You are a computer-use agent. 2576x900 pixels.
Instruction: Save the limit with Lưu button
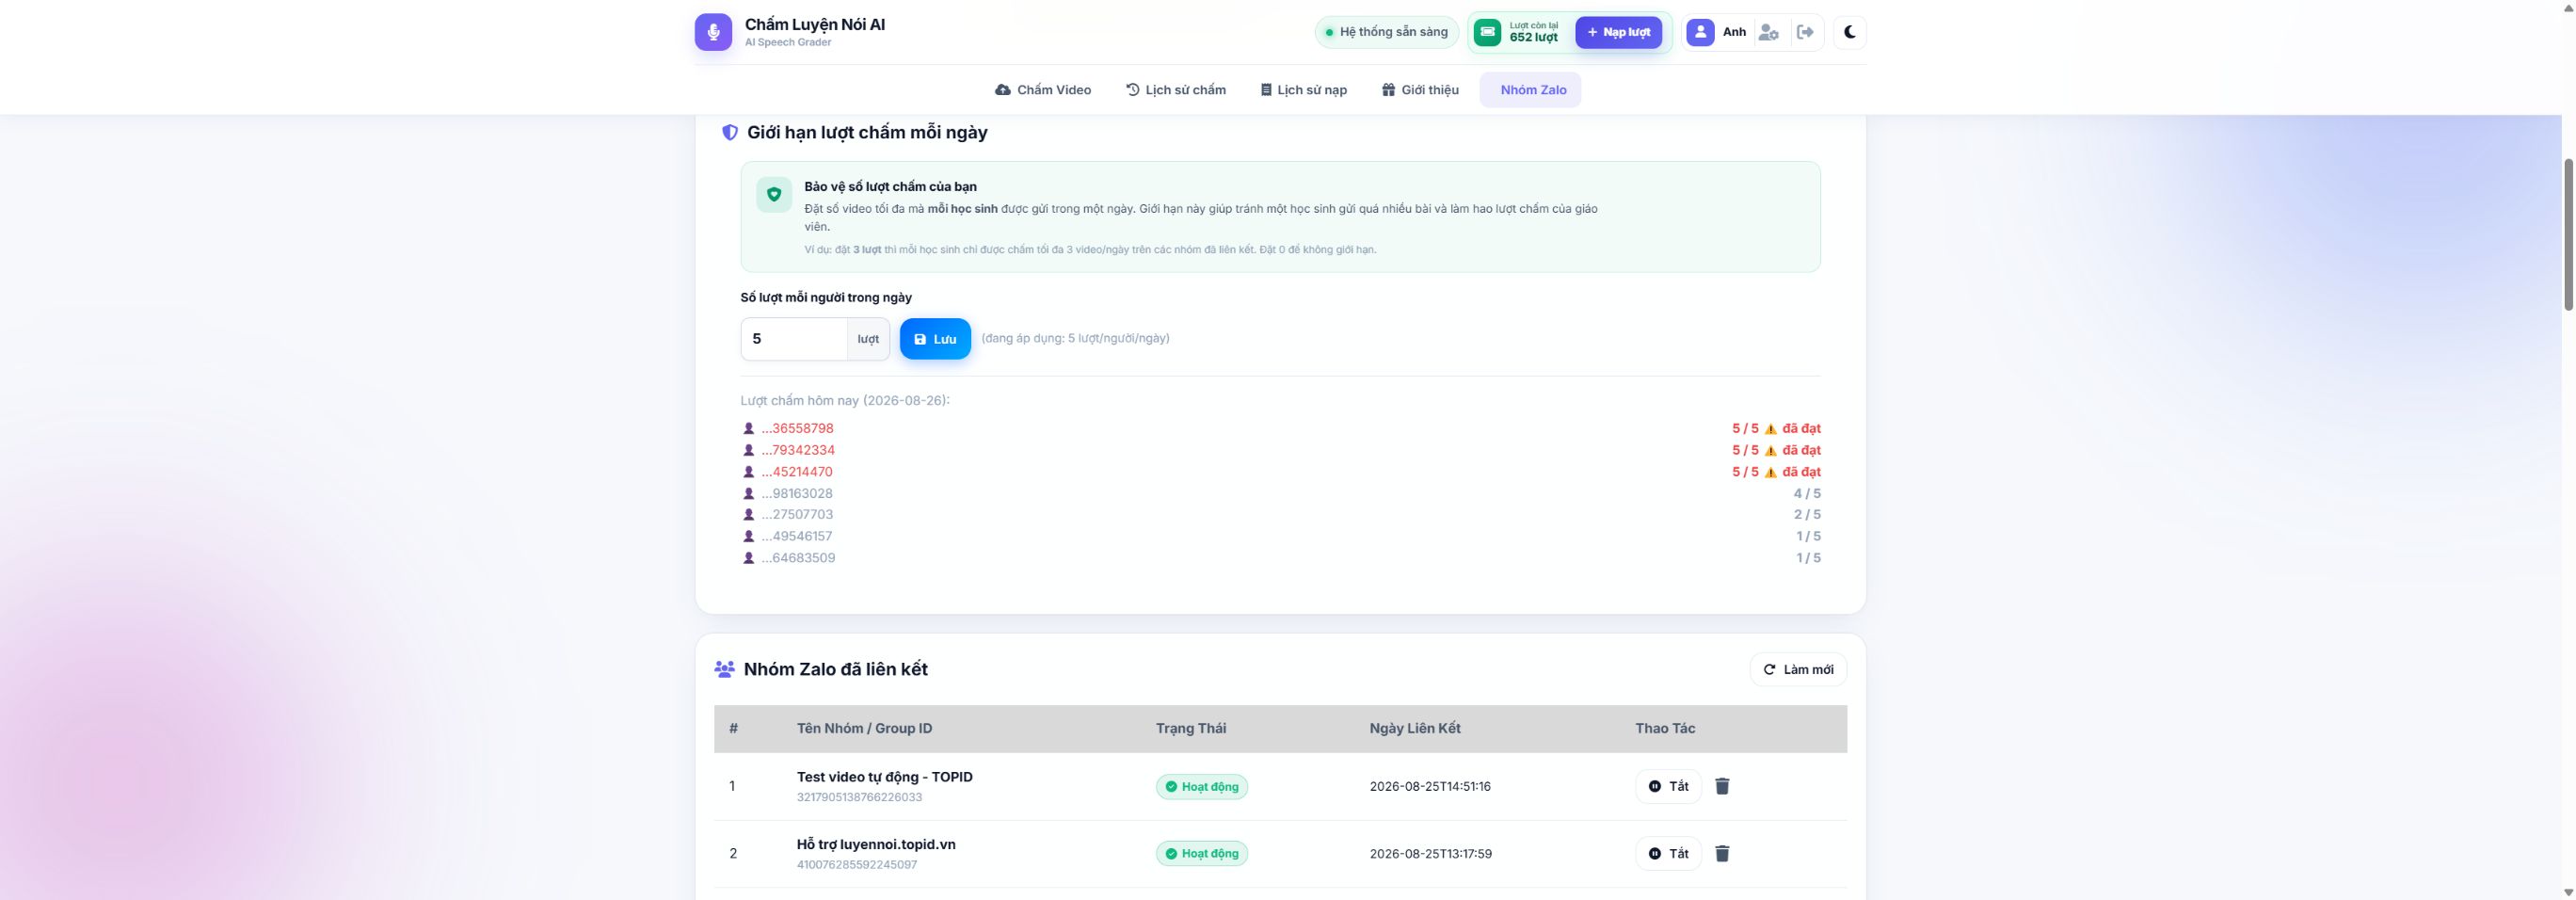click(935, 339)
